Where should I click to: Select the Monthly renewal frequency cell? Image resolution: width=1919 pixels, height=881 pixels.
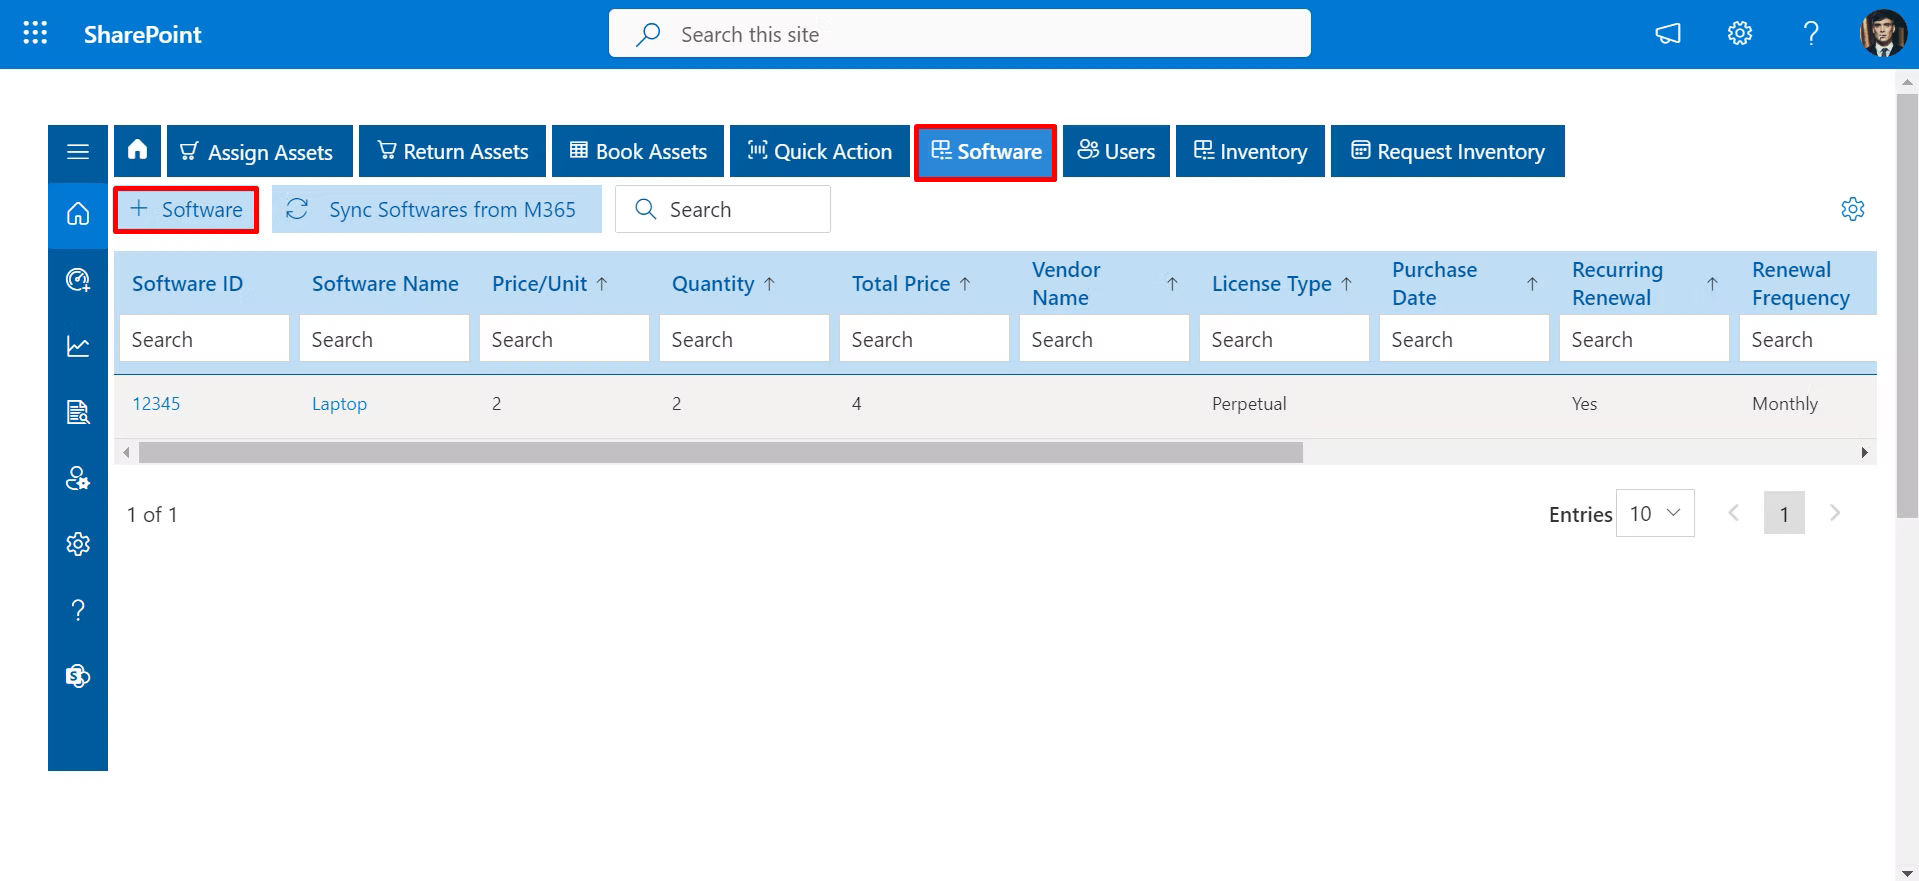[x=1785, y=404]
